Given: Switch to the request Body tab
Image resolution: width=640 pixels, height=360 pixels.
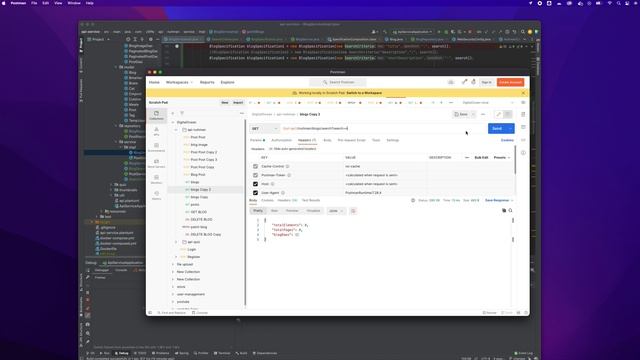Looking at the screenshot, I should click(x=327, y=140).
